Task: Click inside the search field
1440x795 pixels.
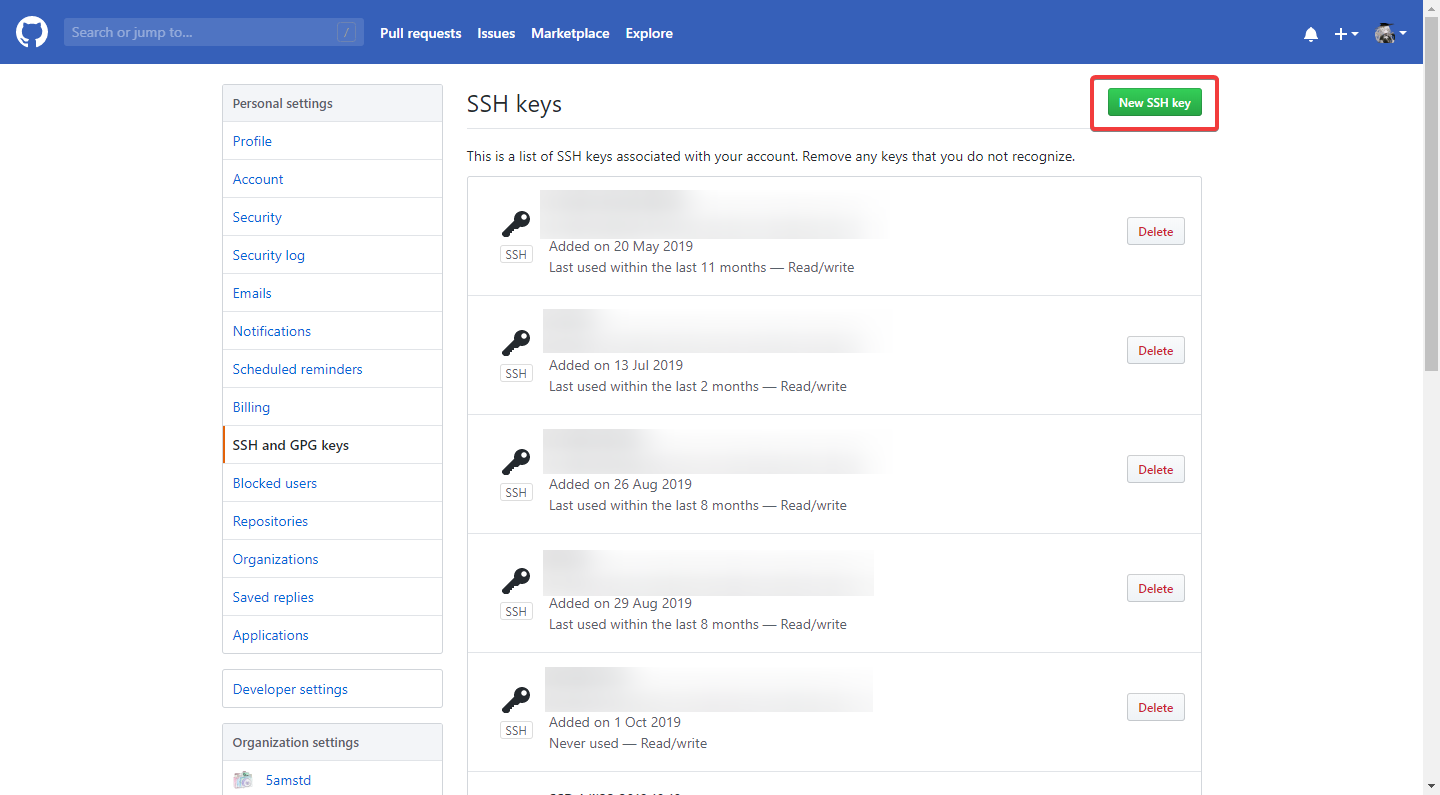Action: [x=200, y=32]
